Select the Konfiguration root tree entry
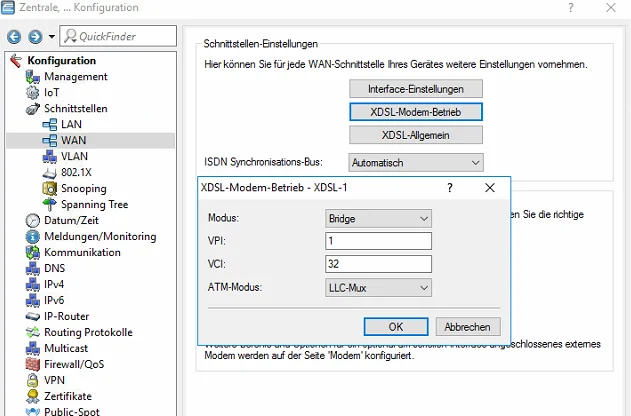The width and height of the screenshot is (631, 416). pos(62,60)
